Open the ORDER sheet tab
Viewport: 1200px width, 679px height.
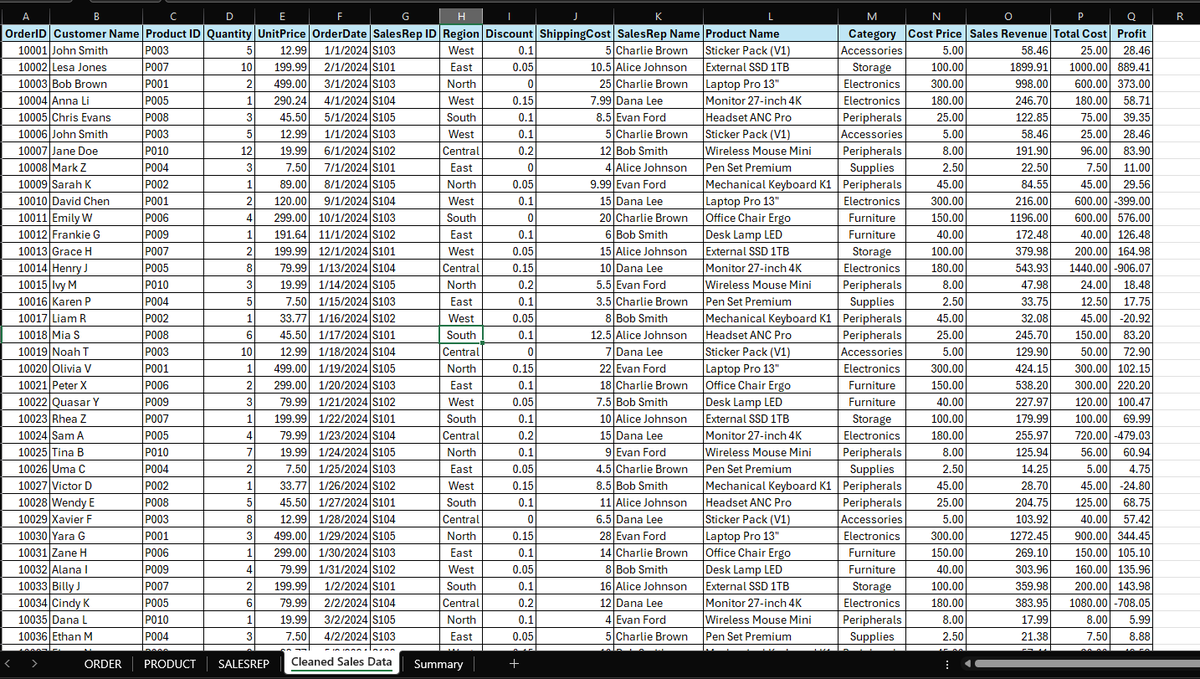(102, 664)
